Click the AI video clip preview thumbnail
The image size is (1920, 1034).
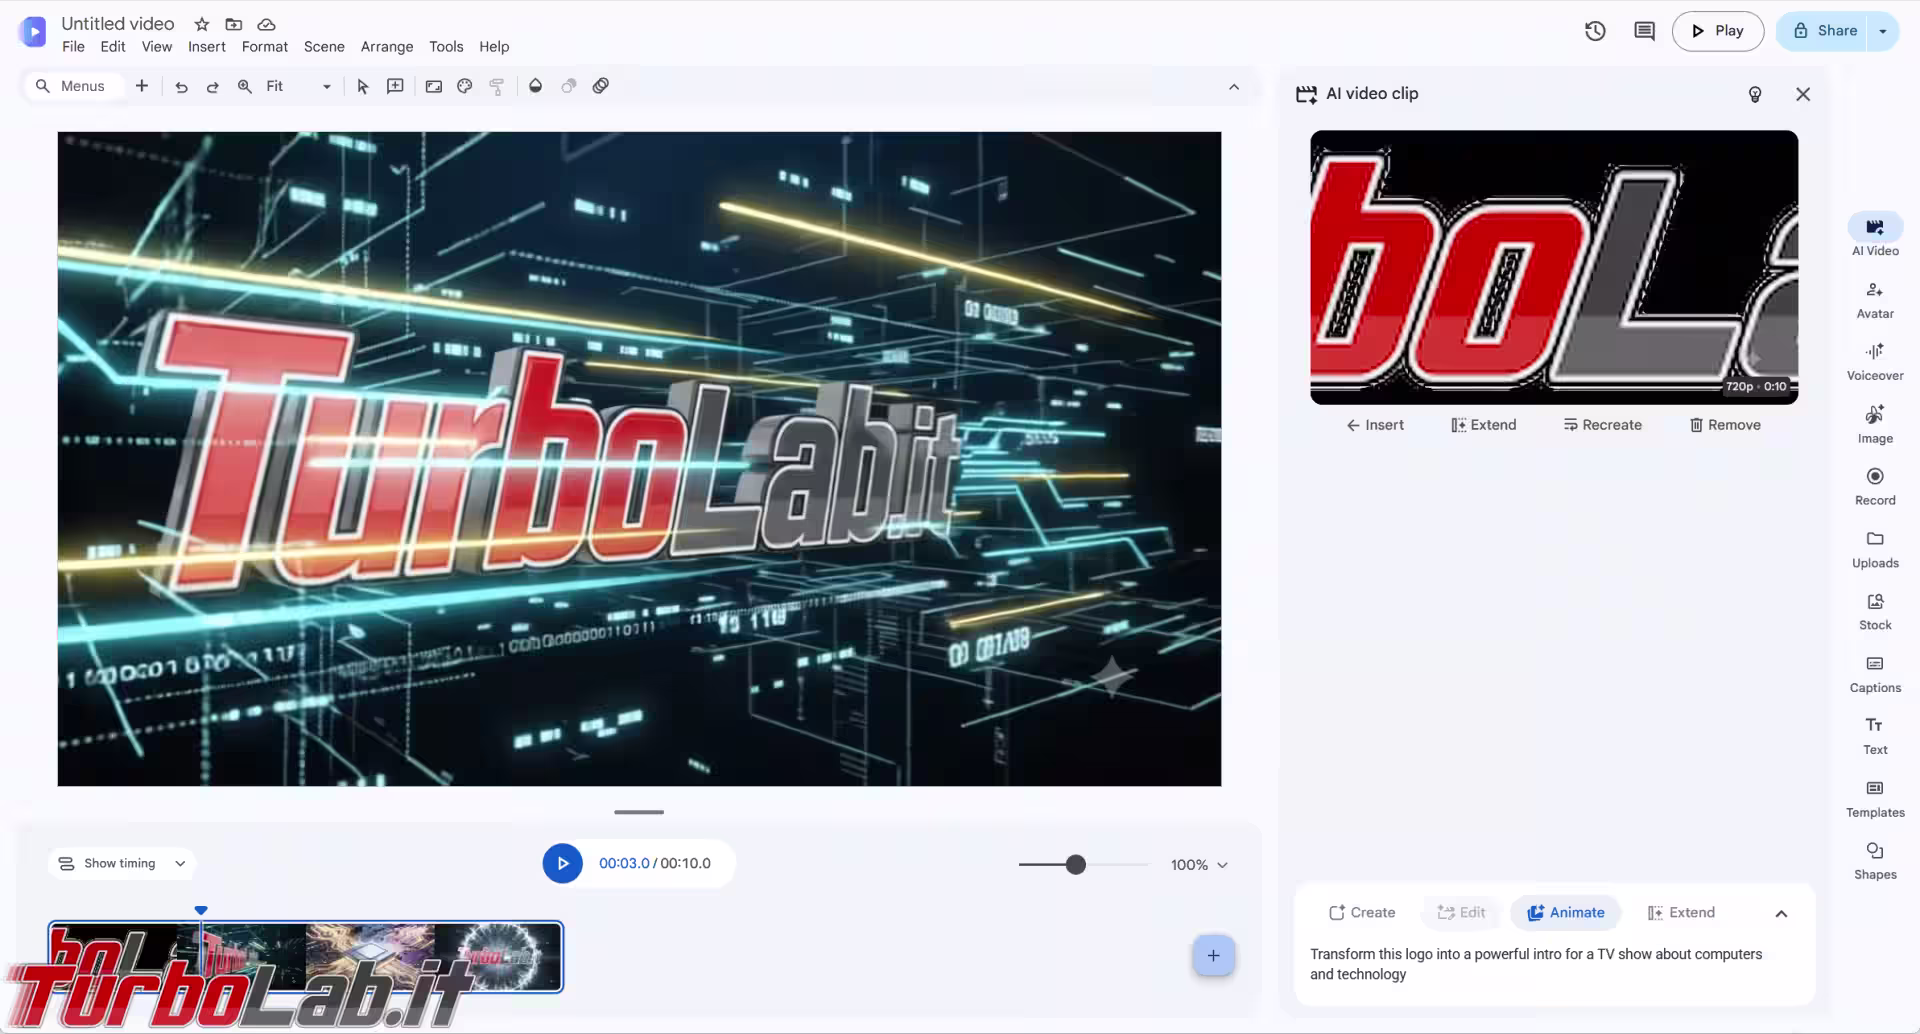[1554, 267]
